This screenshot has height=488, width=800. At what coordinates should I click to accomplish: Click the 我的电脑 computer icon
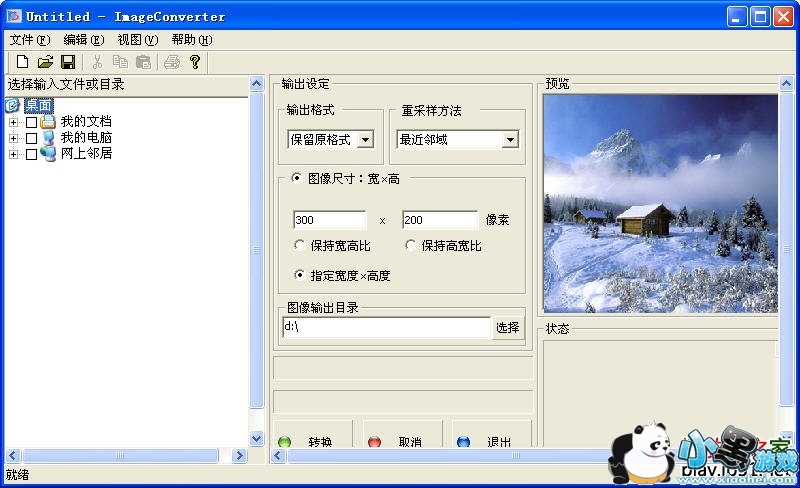pyautogui.click(x=48, y=137)
